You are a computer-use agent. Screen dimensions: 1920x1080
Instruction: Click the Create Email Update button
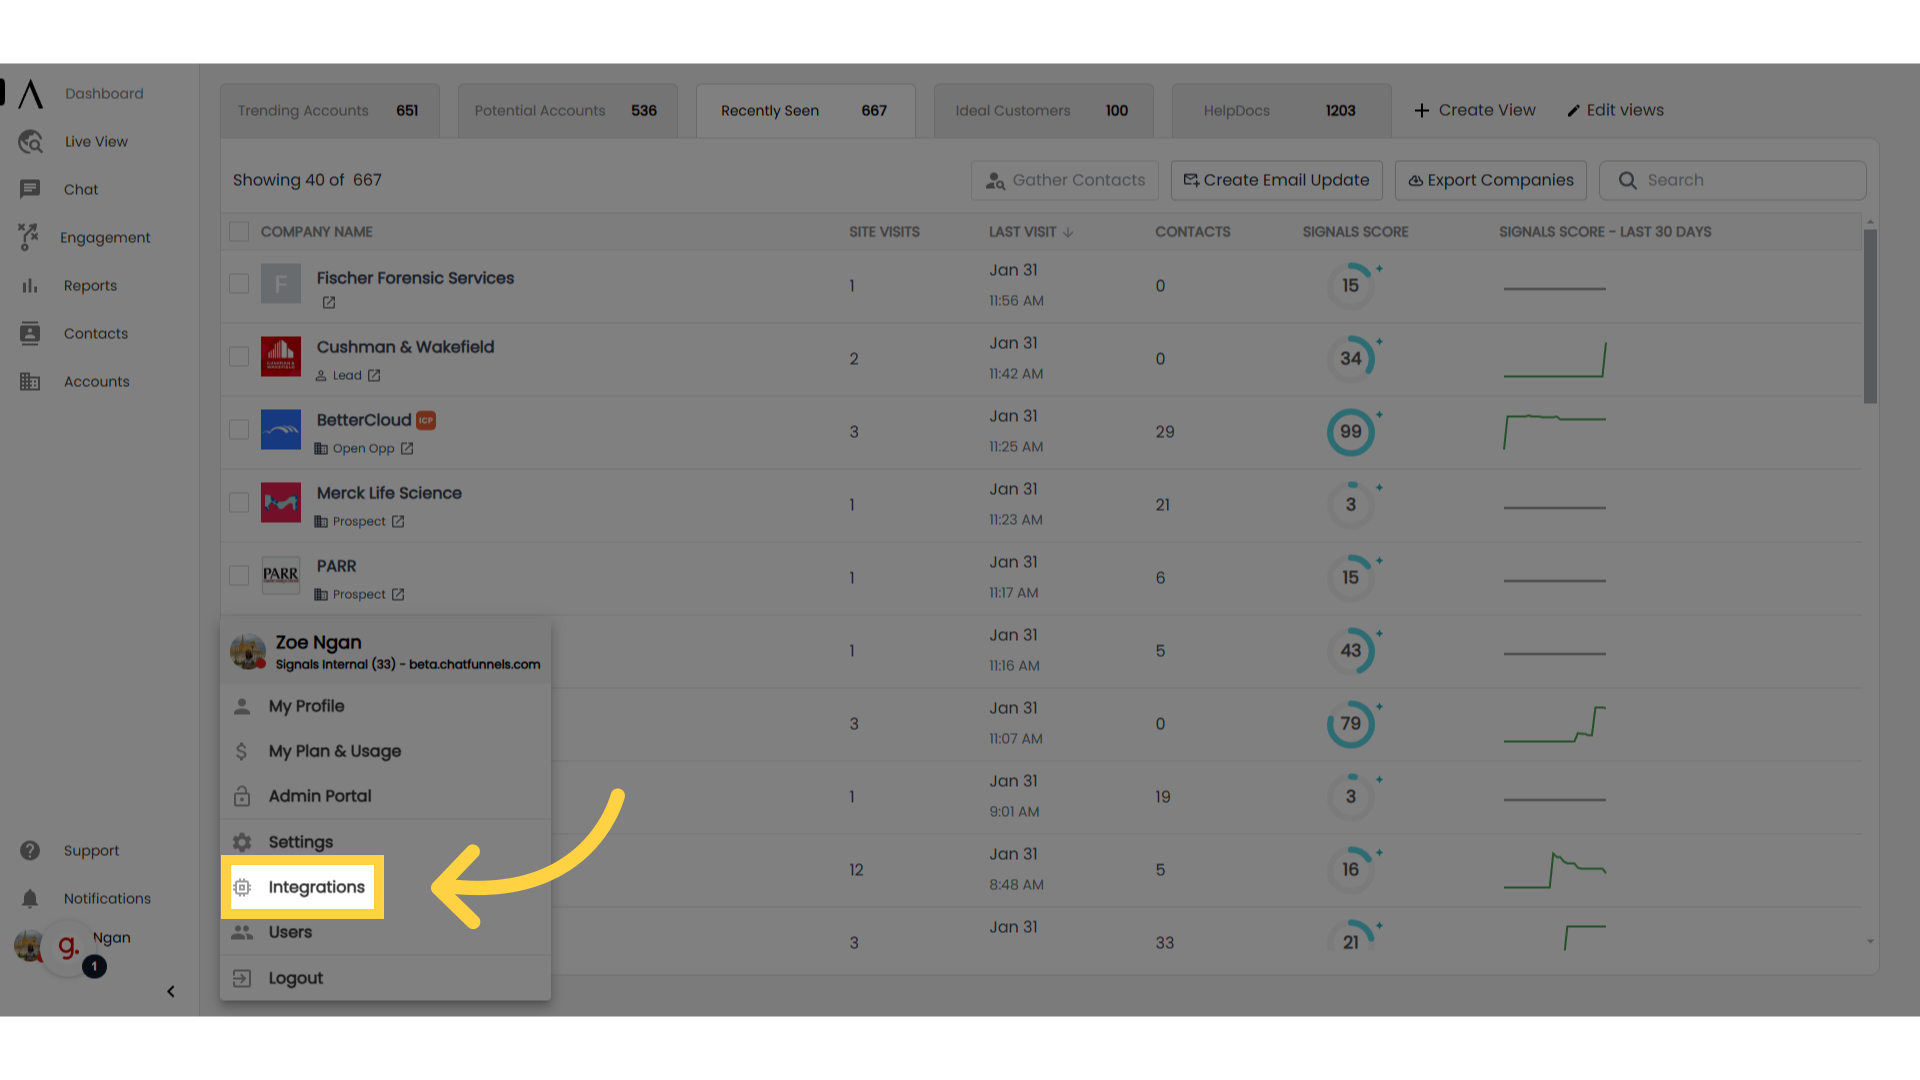point(1277,180)
